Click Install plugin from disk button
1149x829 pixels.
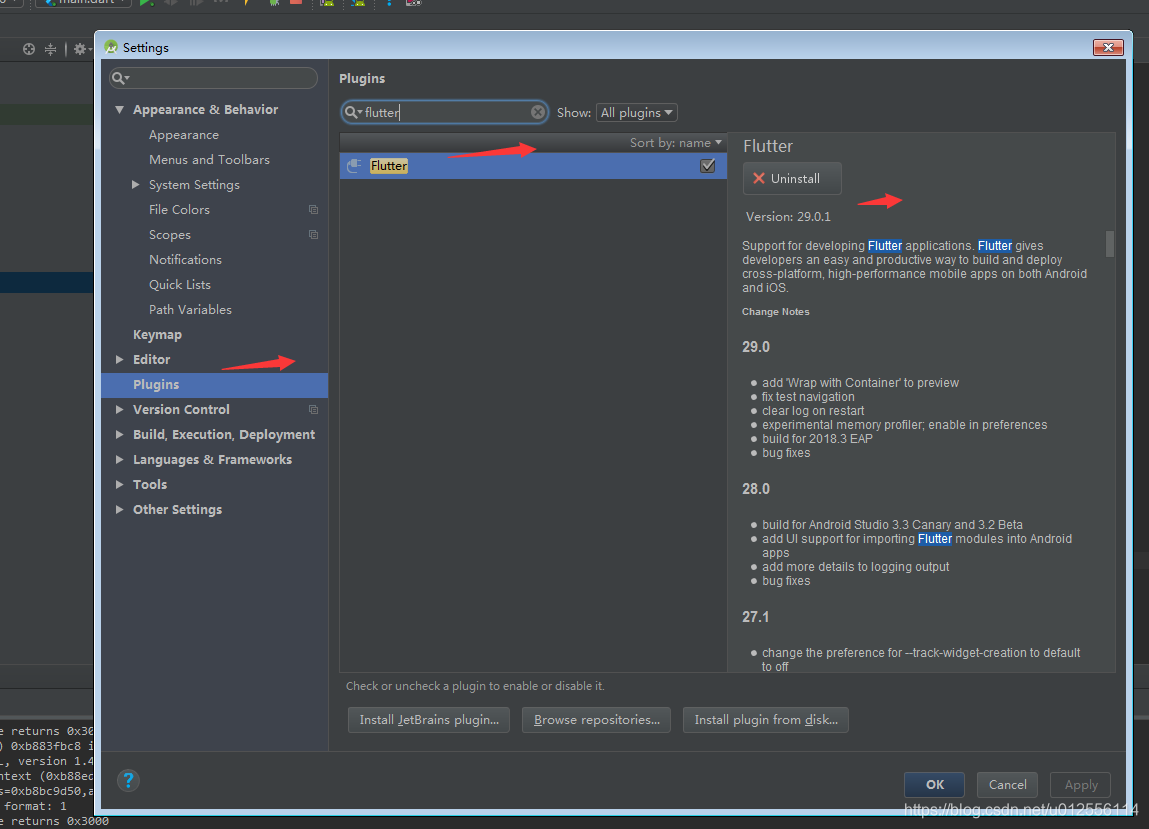(x=766, y=720)
